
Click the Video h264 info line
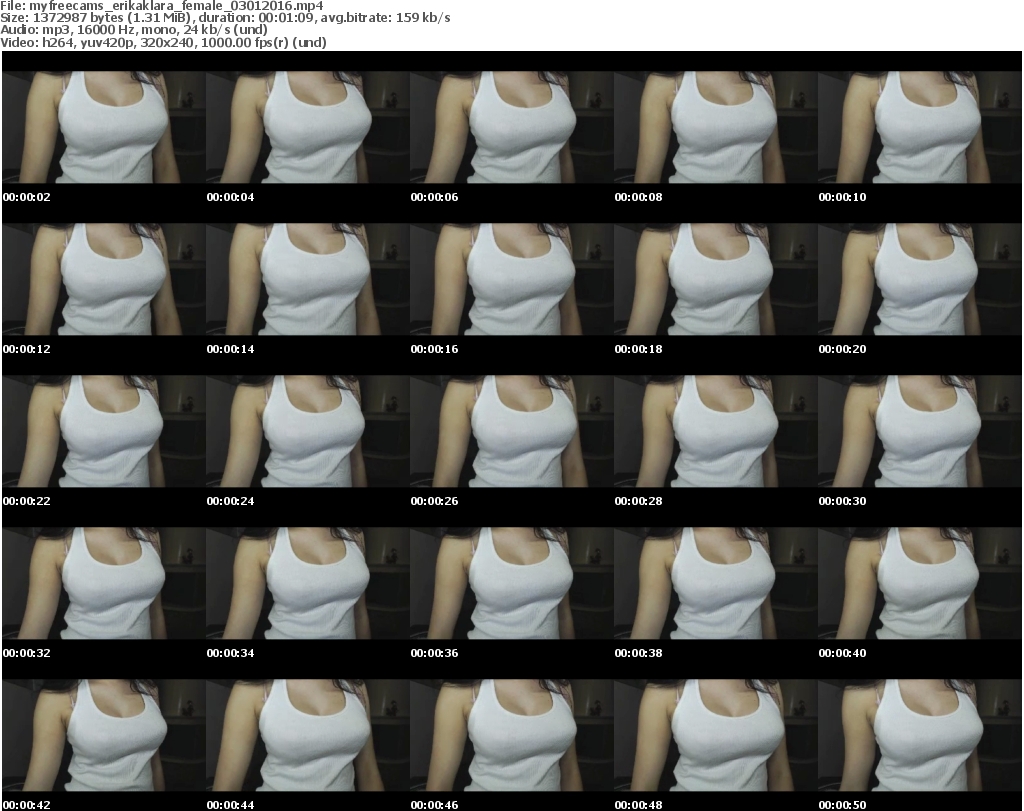point(163,42)
